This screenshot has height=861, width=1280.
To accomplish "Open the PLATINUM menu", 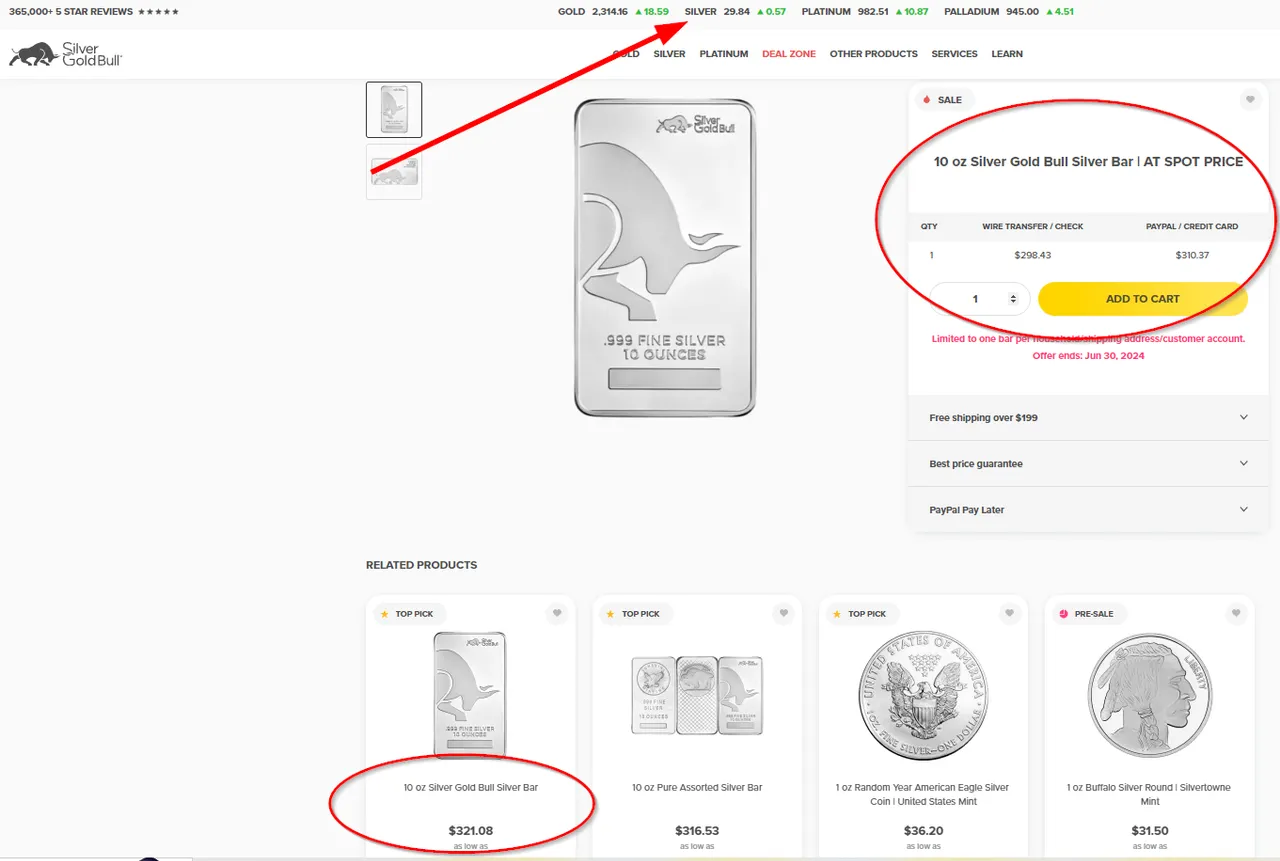I will point(724,54).
